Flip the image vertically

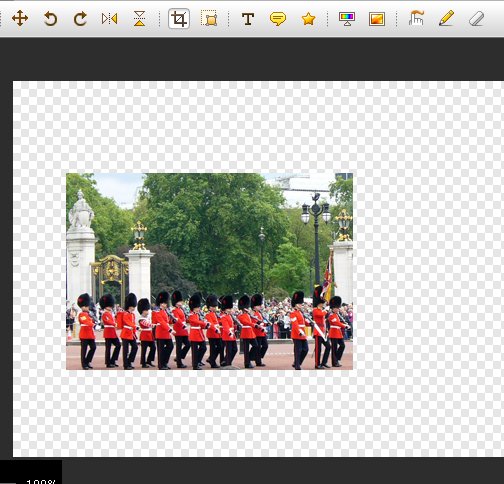[140, 18]
